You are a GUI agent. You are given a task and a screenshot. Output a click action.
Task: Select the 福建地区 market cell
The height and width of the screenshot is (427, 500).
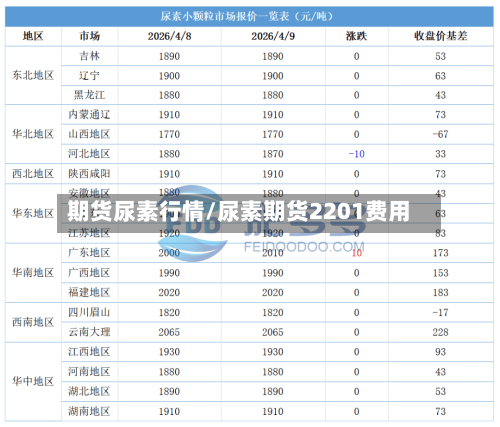pos(89,292)
